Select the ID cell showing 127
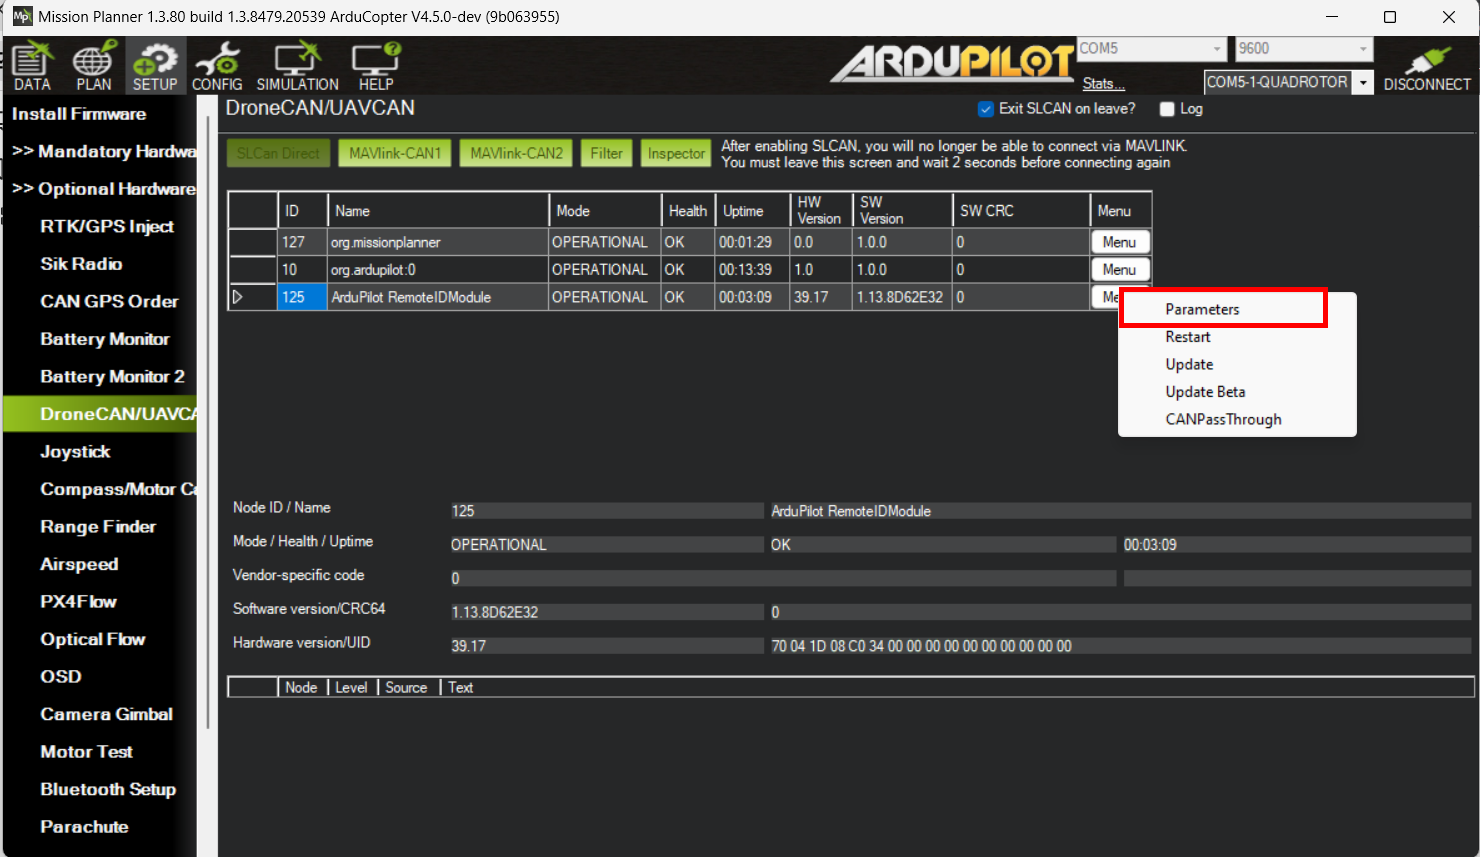Viewport: 1480px width, 857px height. click(302, 242)
